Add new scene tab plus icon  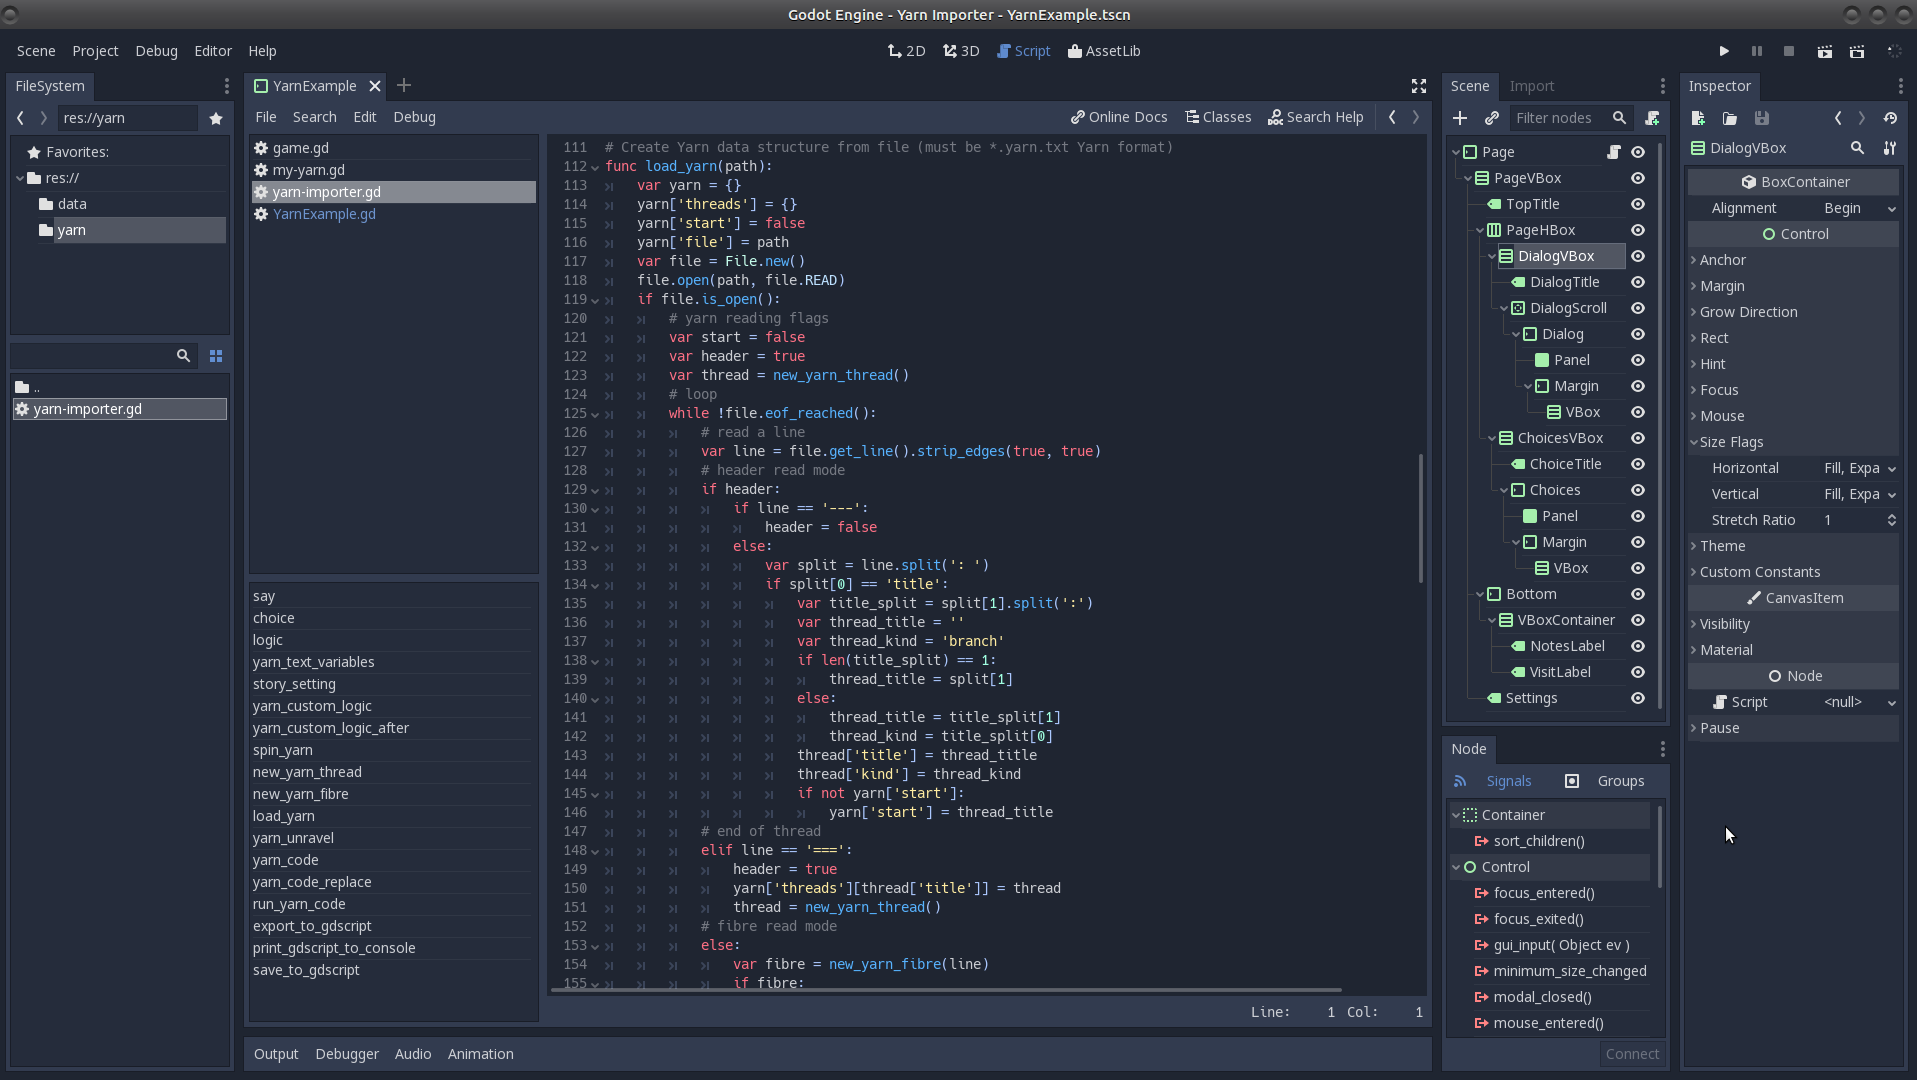pyautogui.click(x=404, y=86)
